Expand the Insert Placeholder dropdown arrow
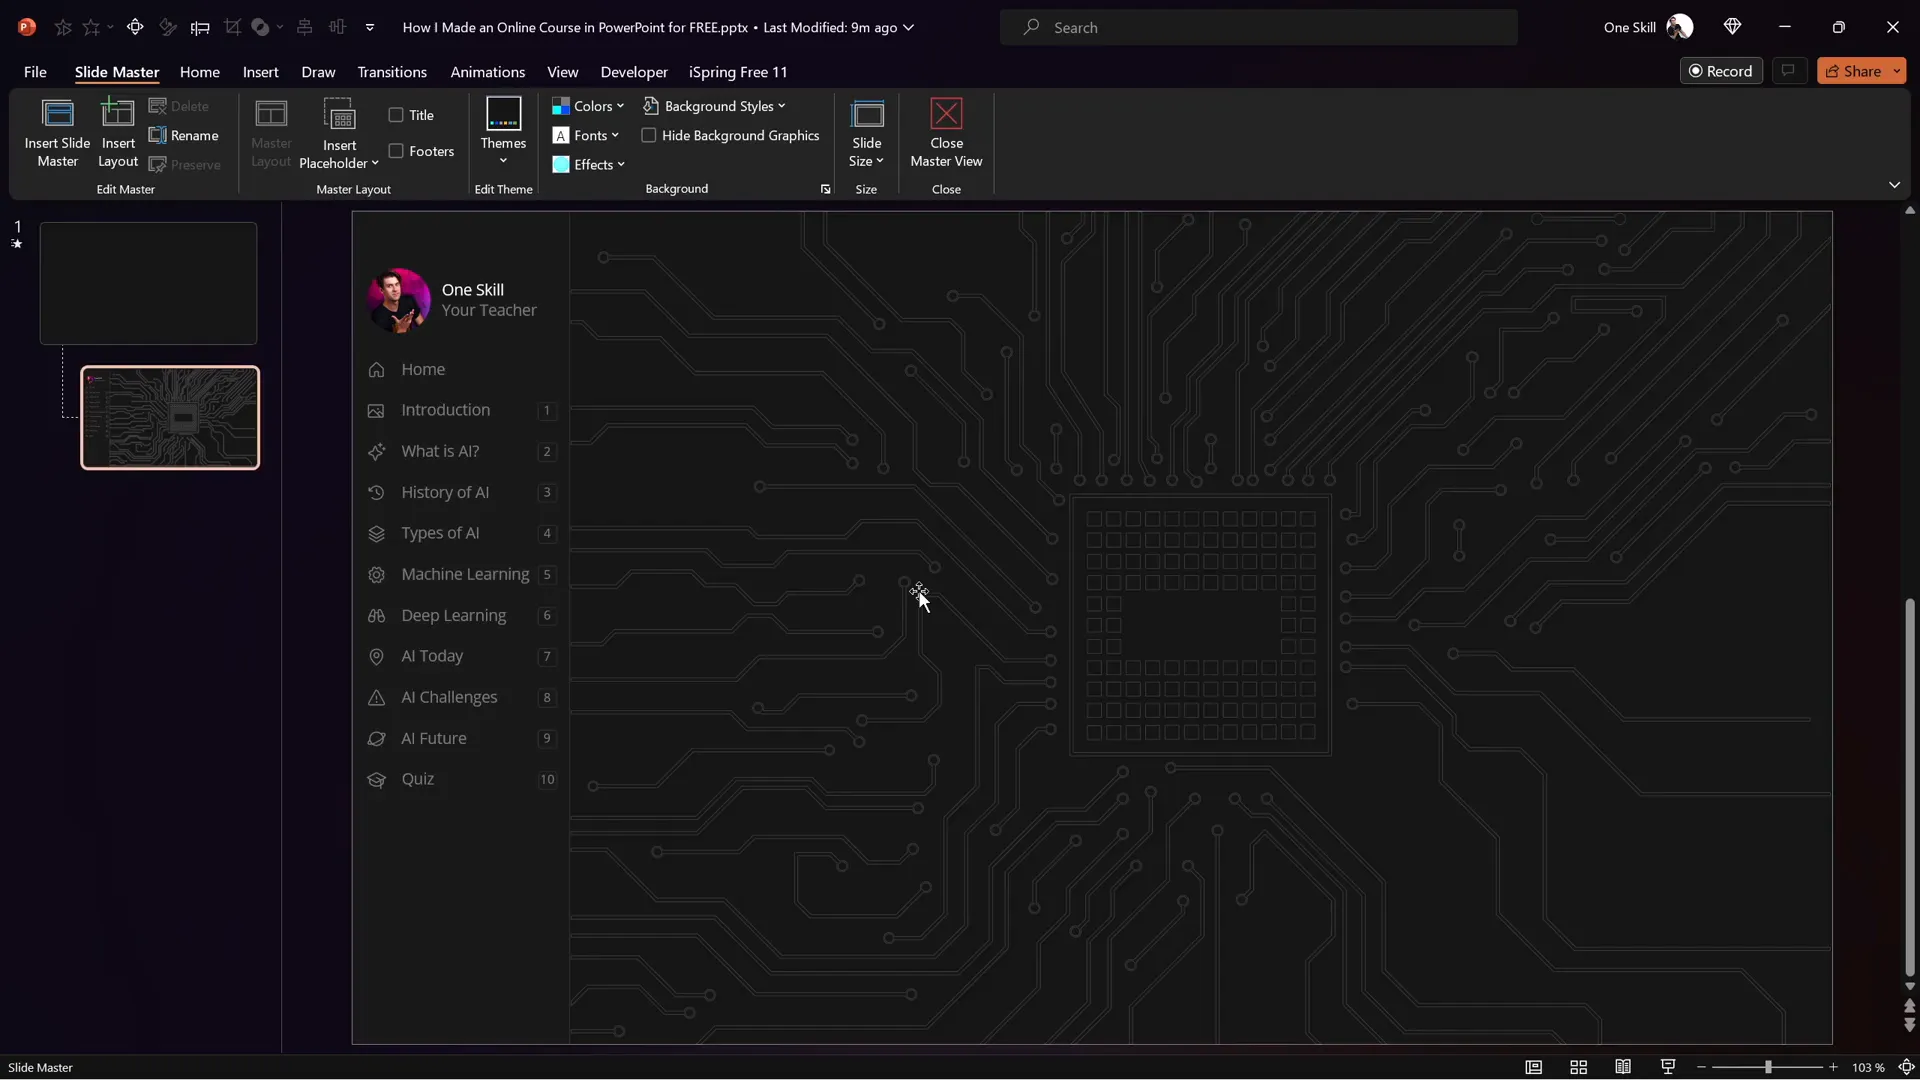The image size is (1920, 1080). 375,163
